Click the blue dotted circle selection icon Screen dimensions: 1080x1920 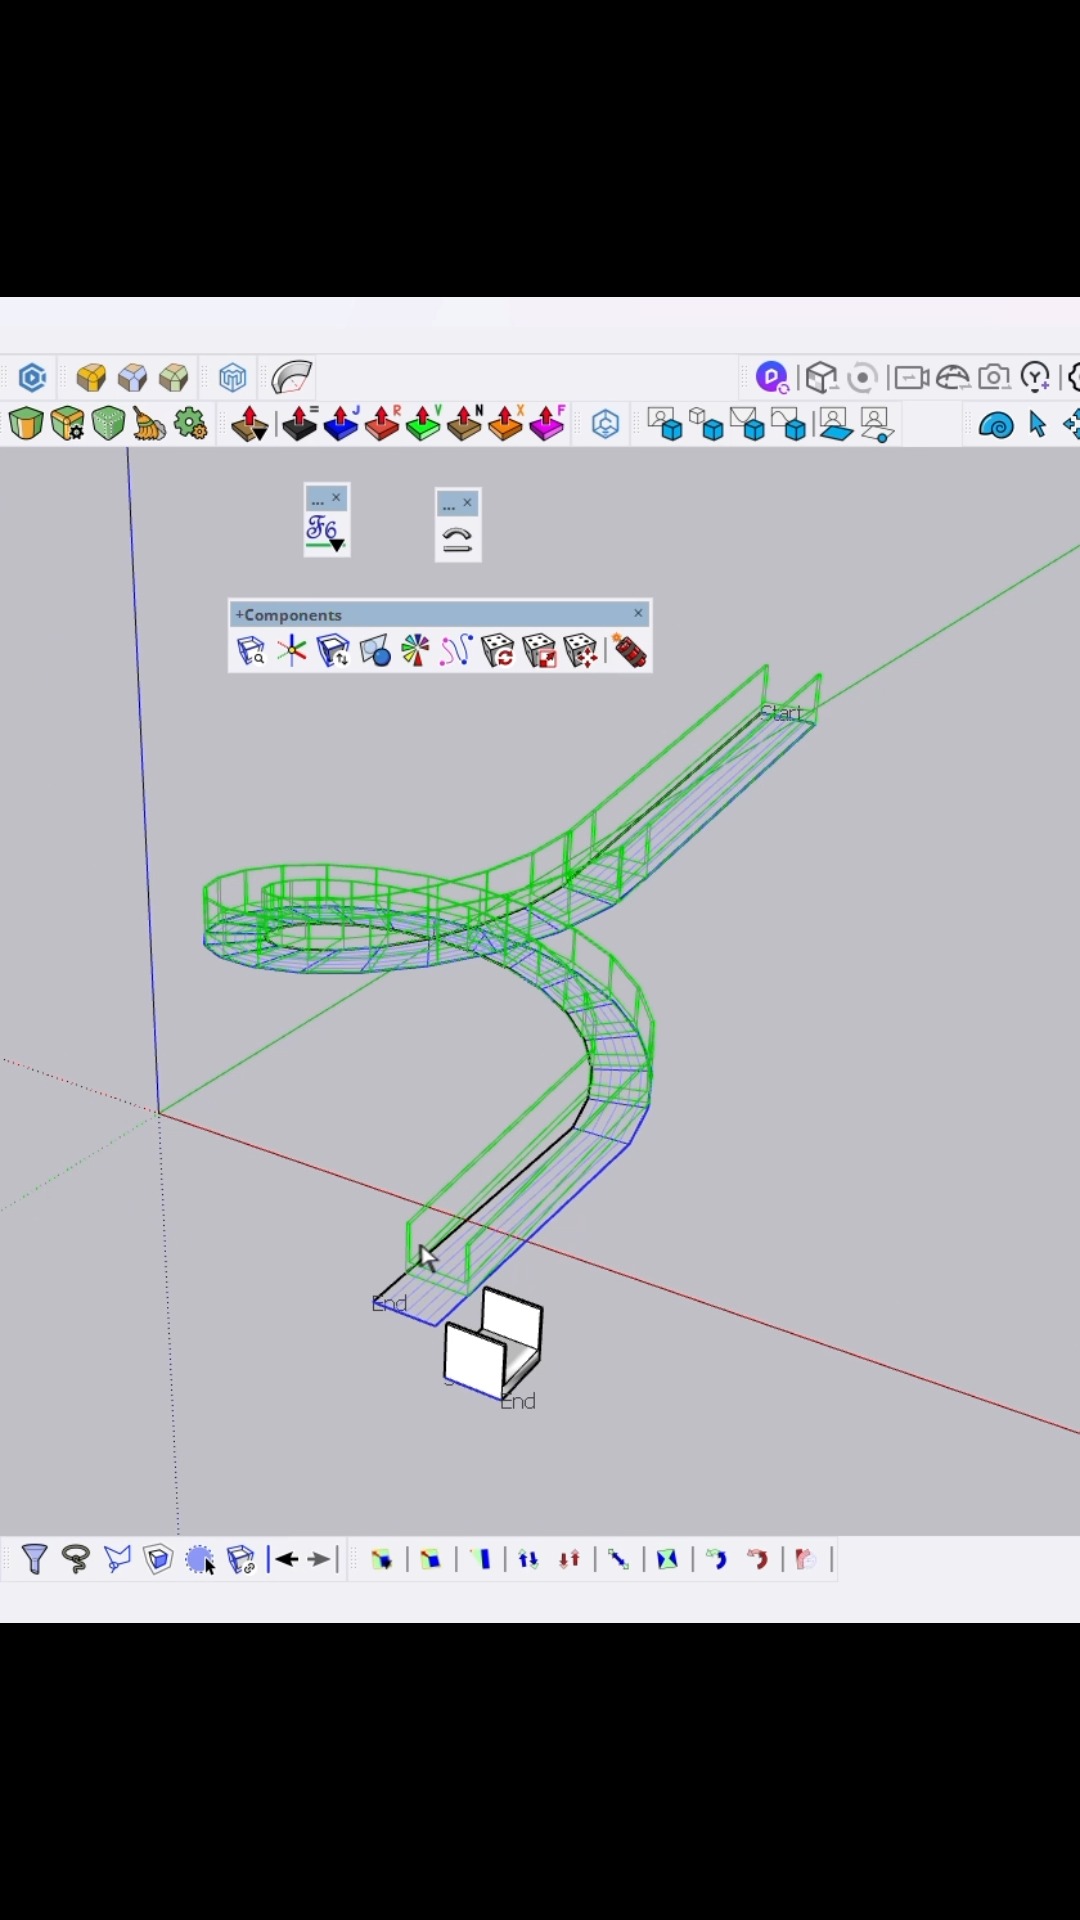(x=200, y=1559)
